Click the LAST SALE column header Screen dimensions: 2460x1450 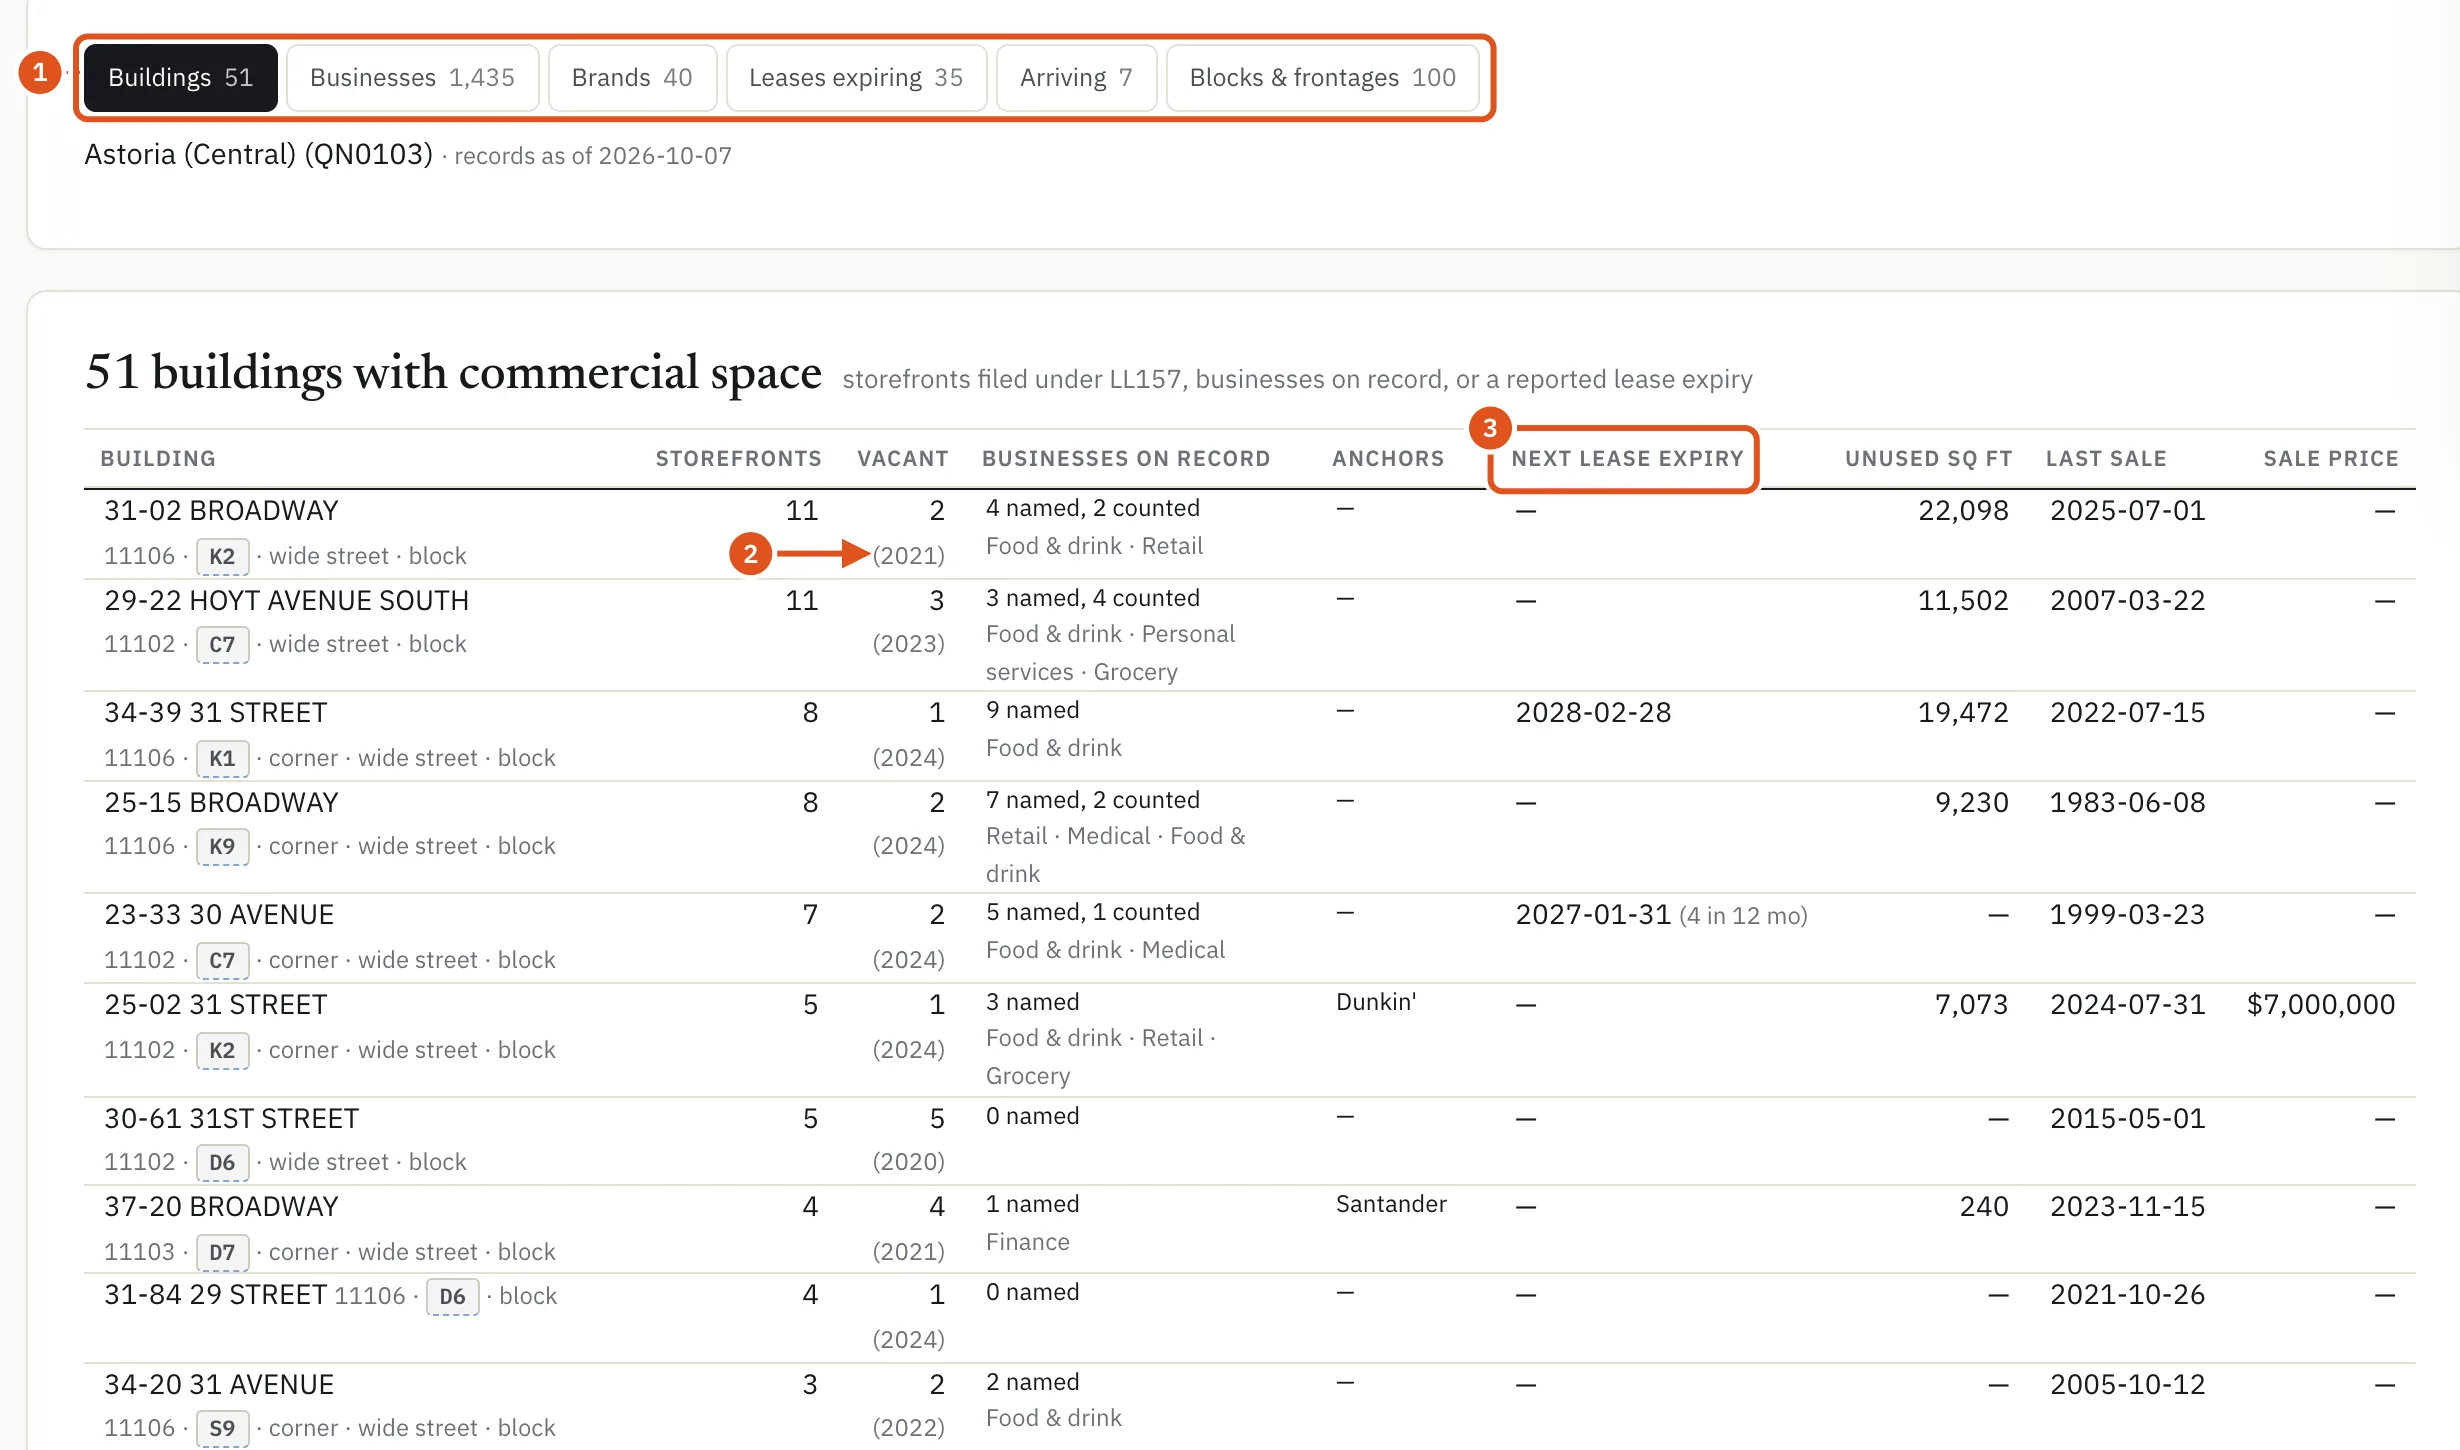[2106, 459]
